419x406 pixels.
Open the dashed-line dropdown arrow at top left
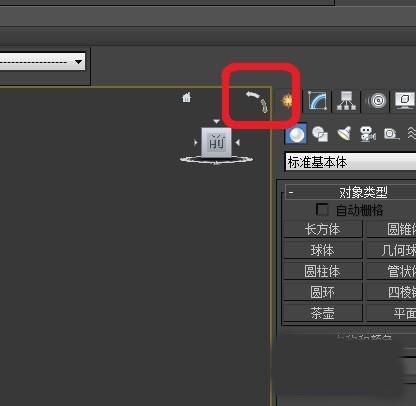point(78,62)
